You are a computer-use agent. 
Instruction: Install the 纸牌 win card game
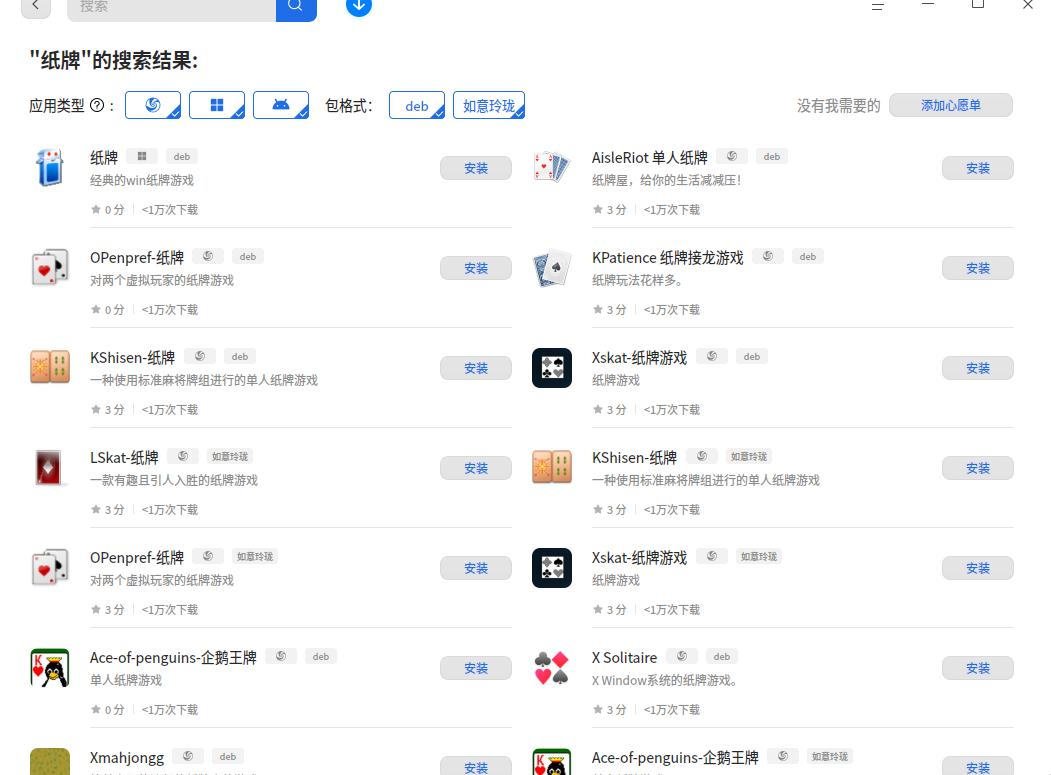click(476, 168)
